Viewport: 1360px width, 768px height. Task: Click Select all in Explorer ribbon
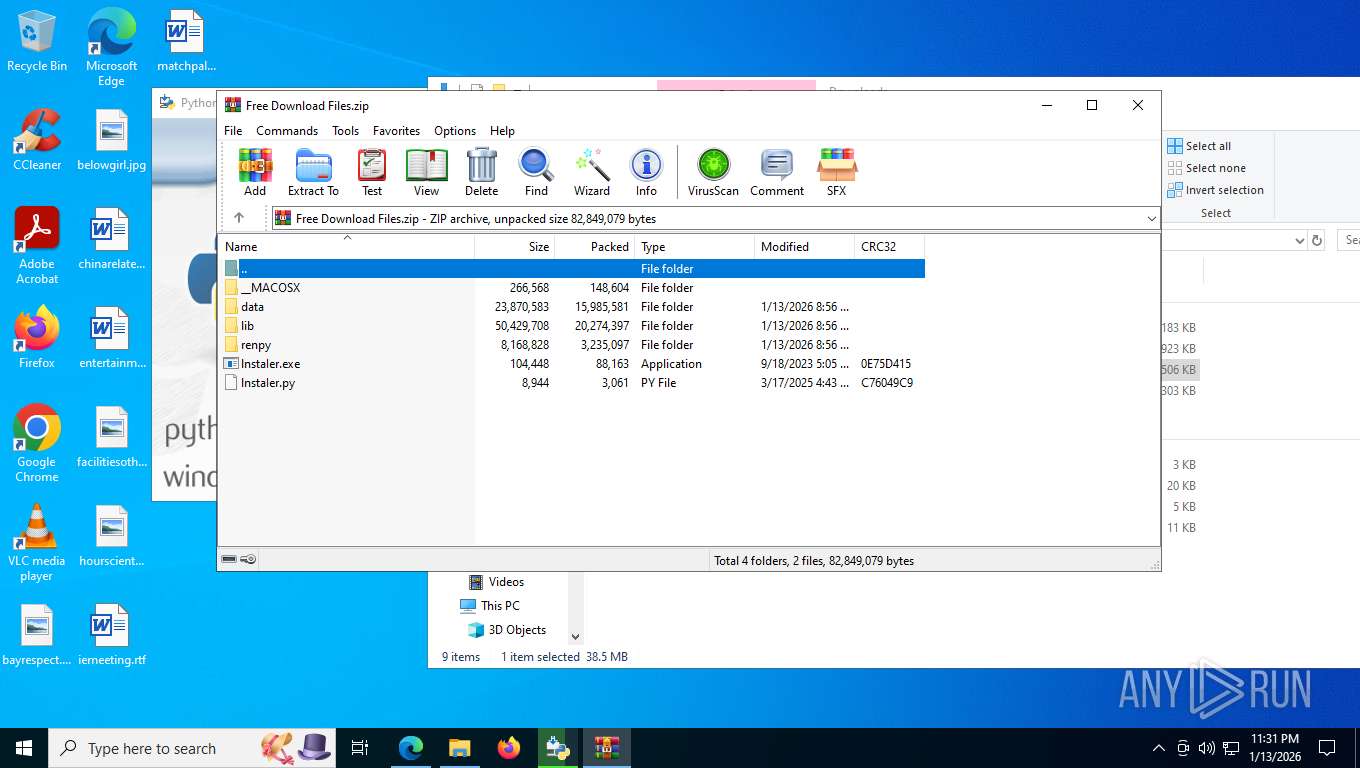[1199, 146]
